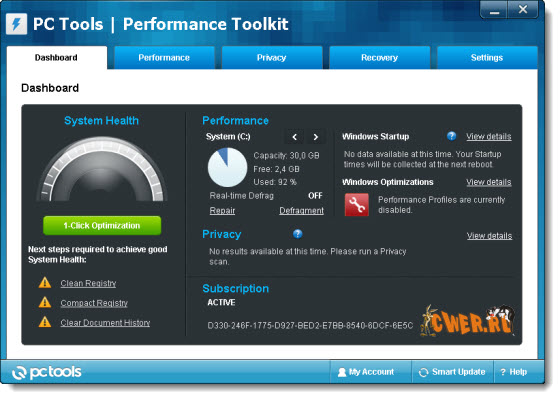Open the Settings tab

point(487,58)
